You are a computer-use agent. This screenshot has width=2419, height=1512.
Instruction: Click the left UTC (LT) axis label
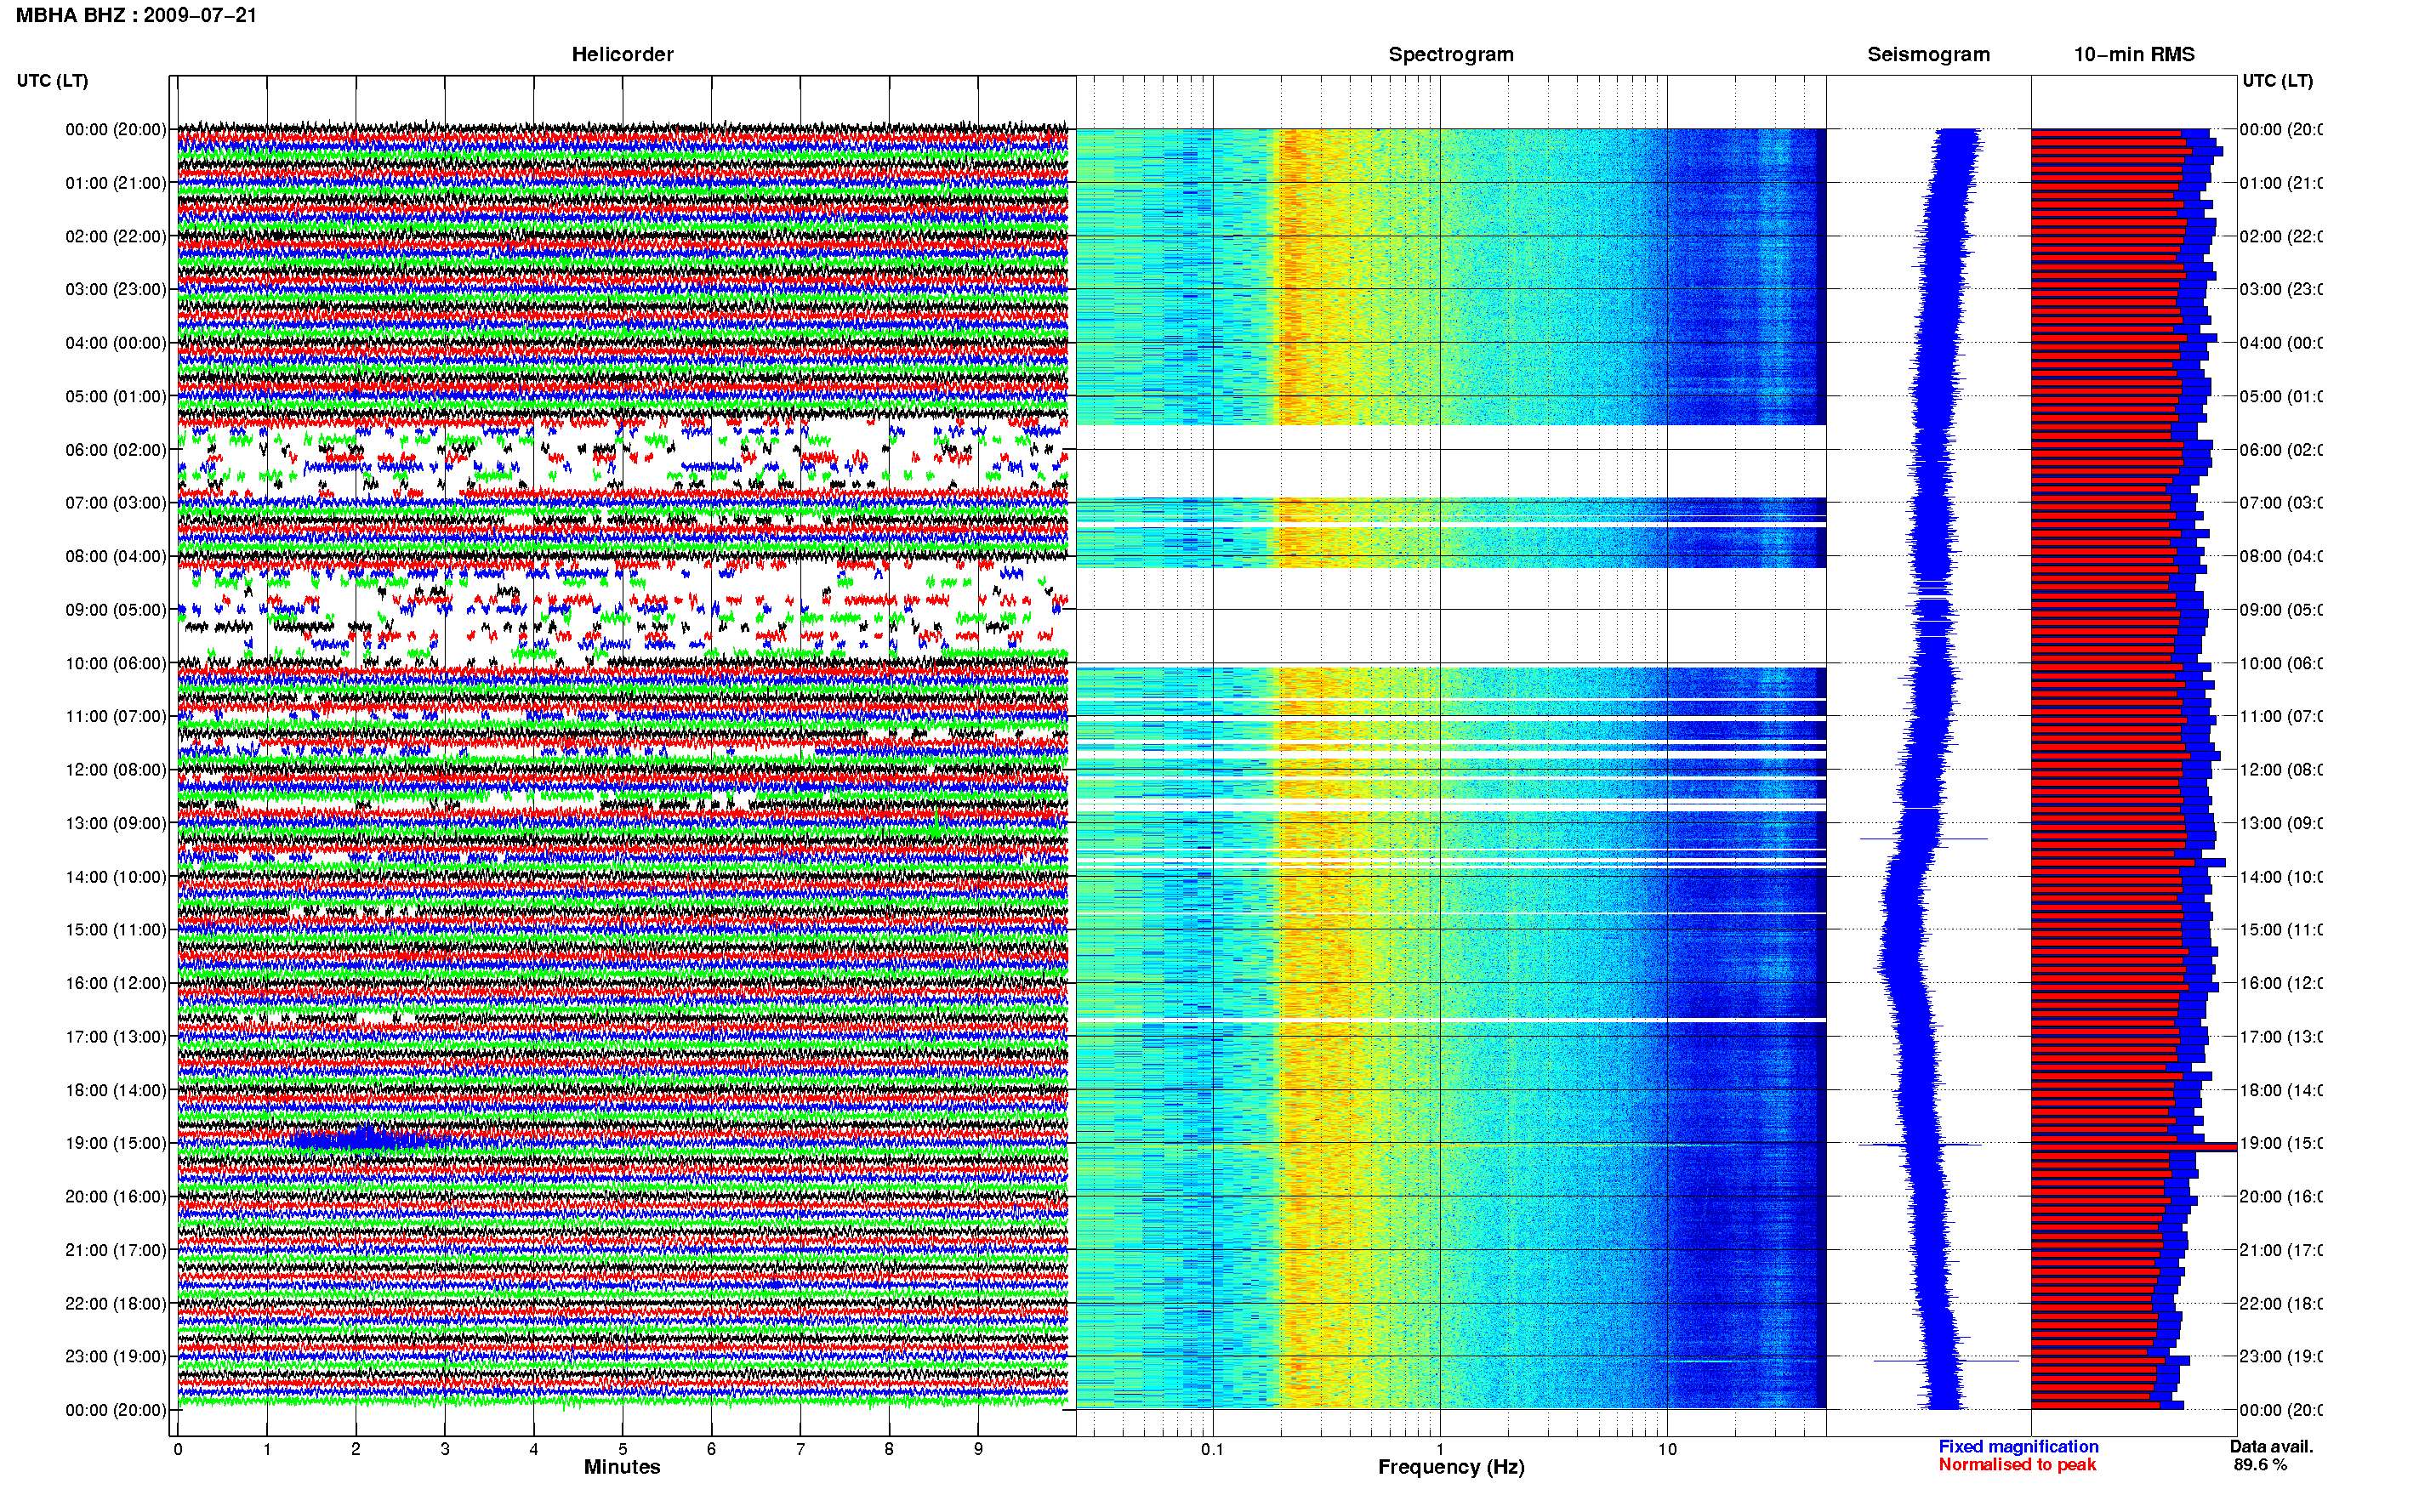click(x=52, y=80)
